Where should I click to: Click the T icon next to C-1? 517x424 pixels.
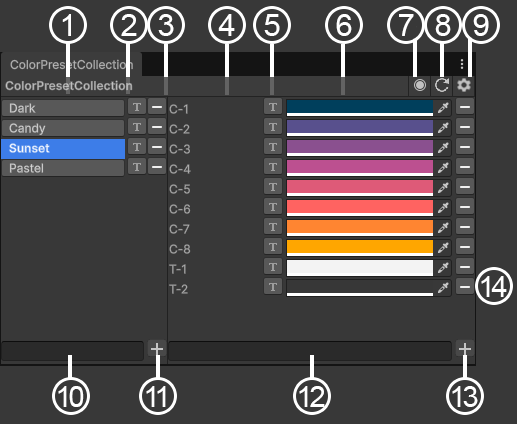pos(273,107)
